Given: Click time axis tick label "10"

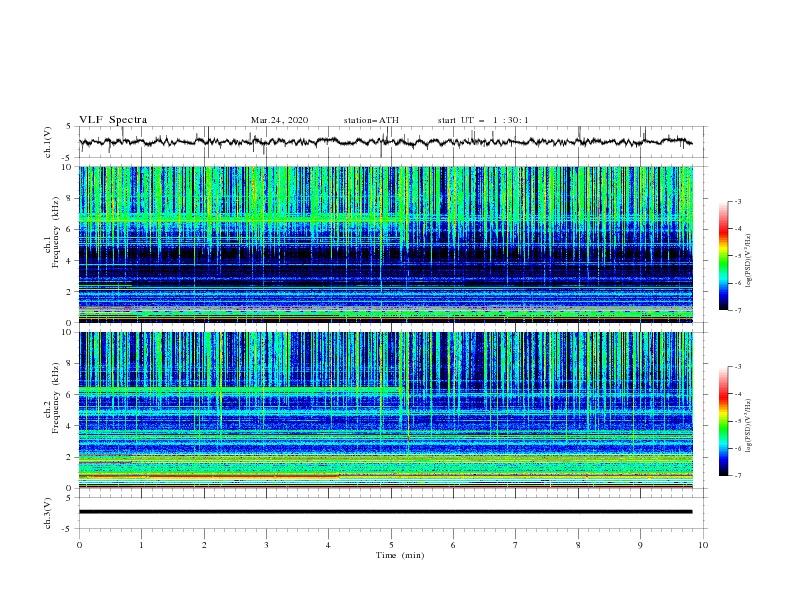Looking at the screenshot, I should tap(703, 545).
